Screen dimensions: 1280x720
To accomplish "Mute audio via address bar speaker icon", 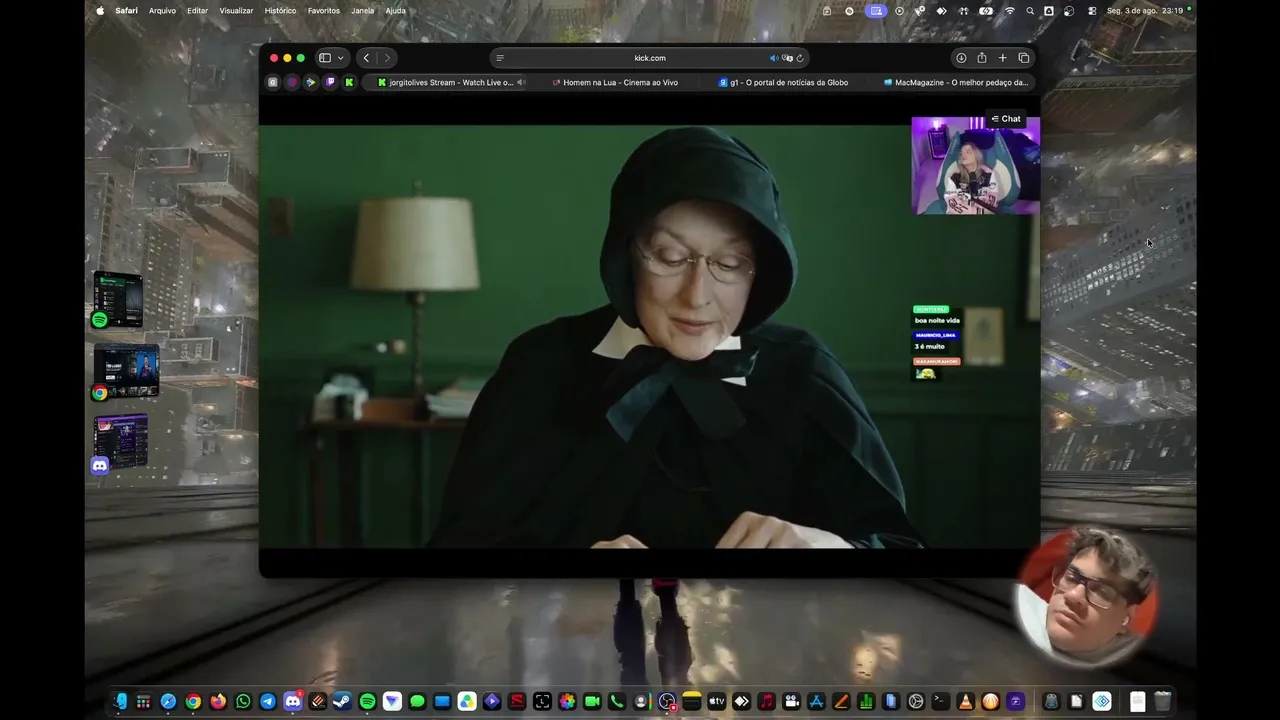I will tap(773, 58).
